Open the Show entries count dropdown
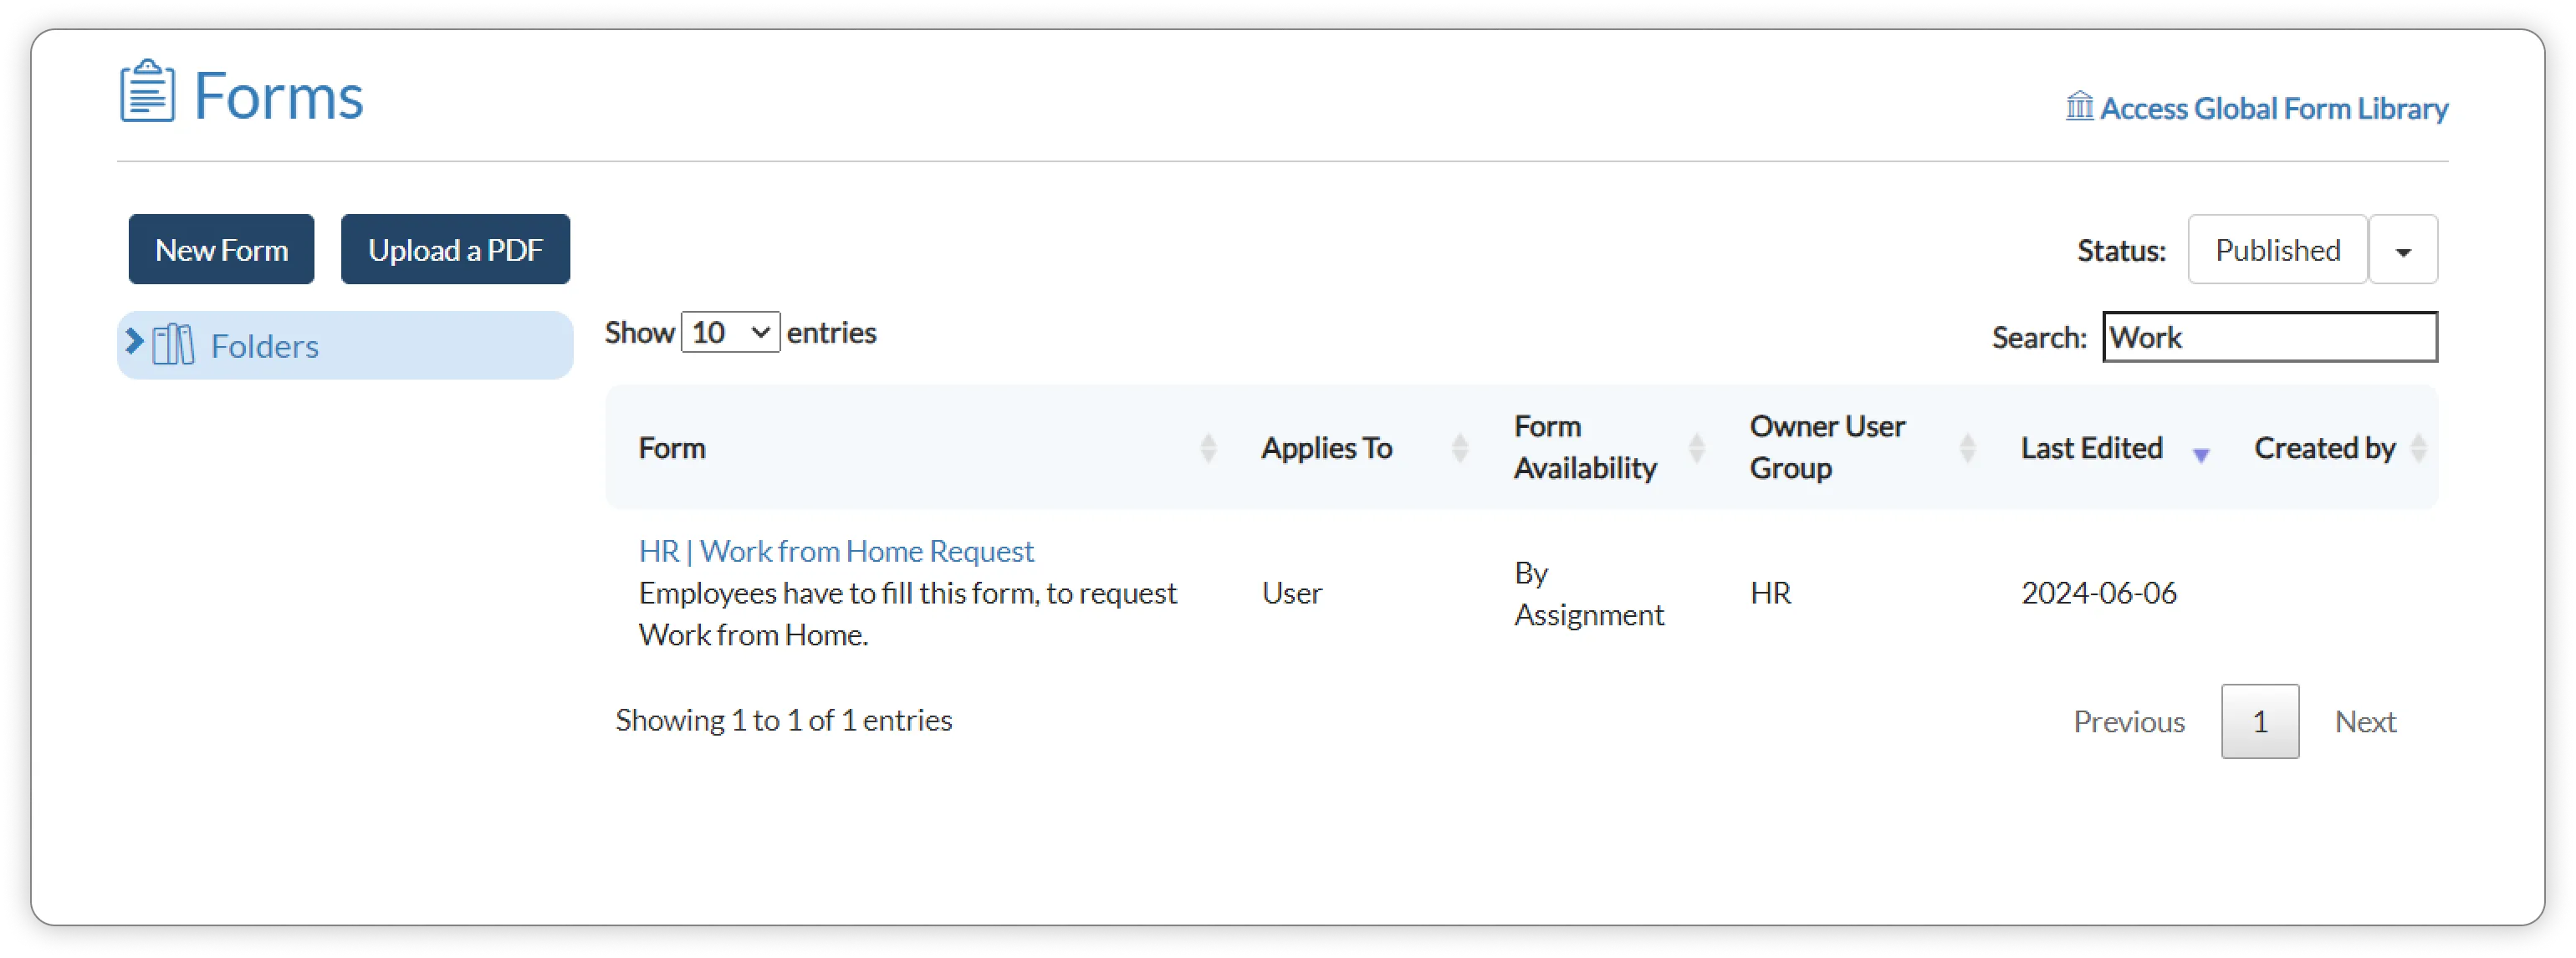Image resolution: width=2576 pixels, height=958 pixels. tap(730, 332)
